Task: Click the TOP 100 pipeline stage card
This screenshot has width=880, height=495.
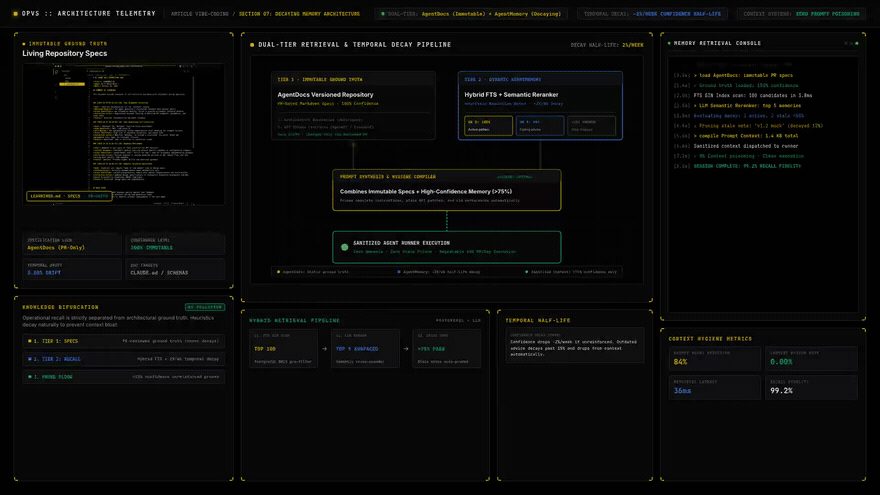Action: pyautogui.click(x=283, y=349)
